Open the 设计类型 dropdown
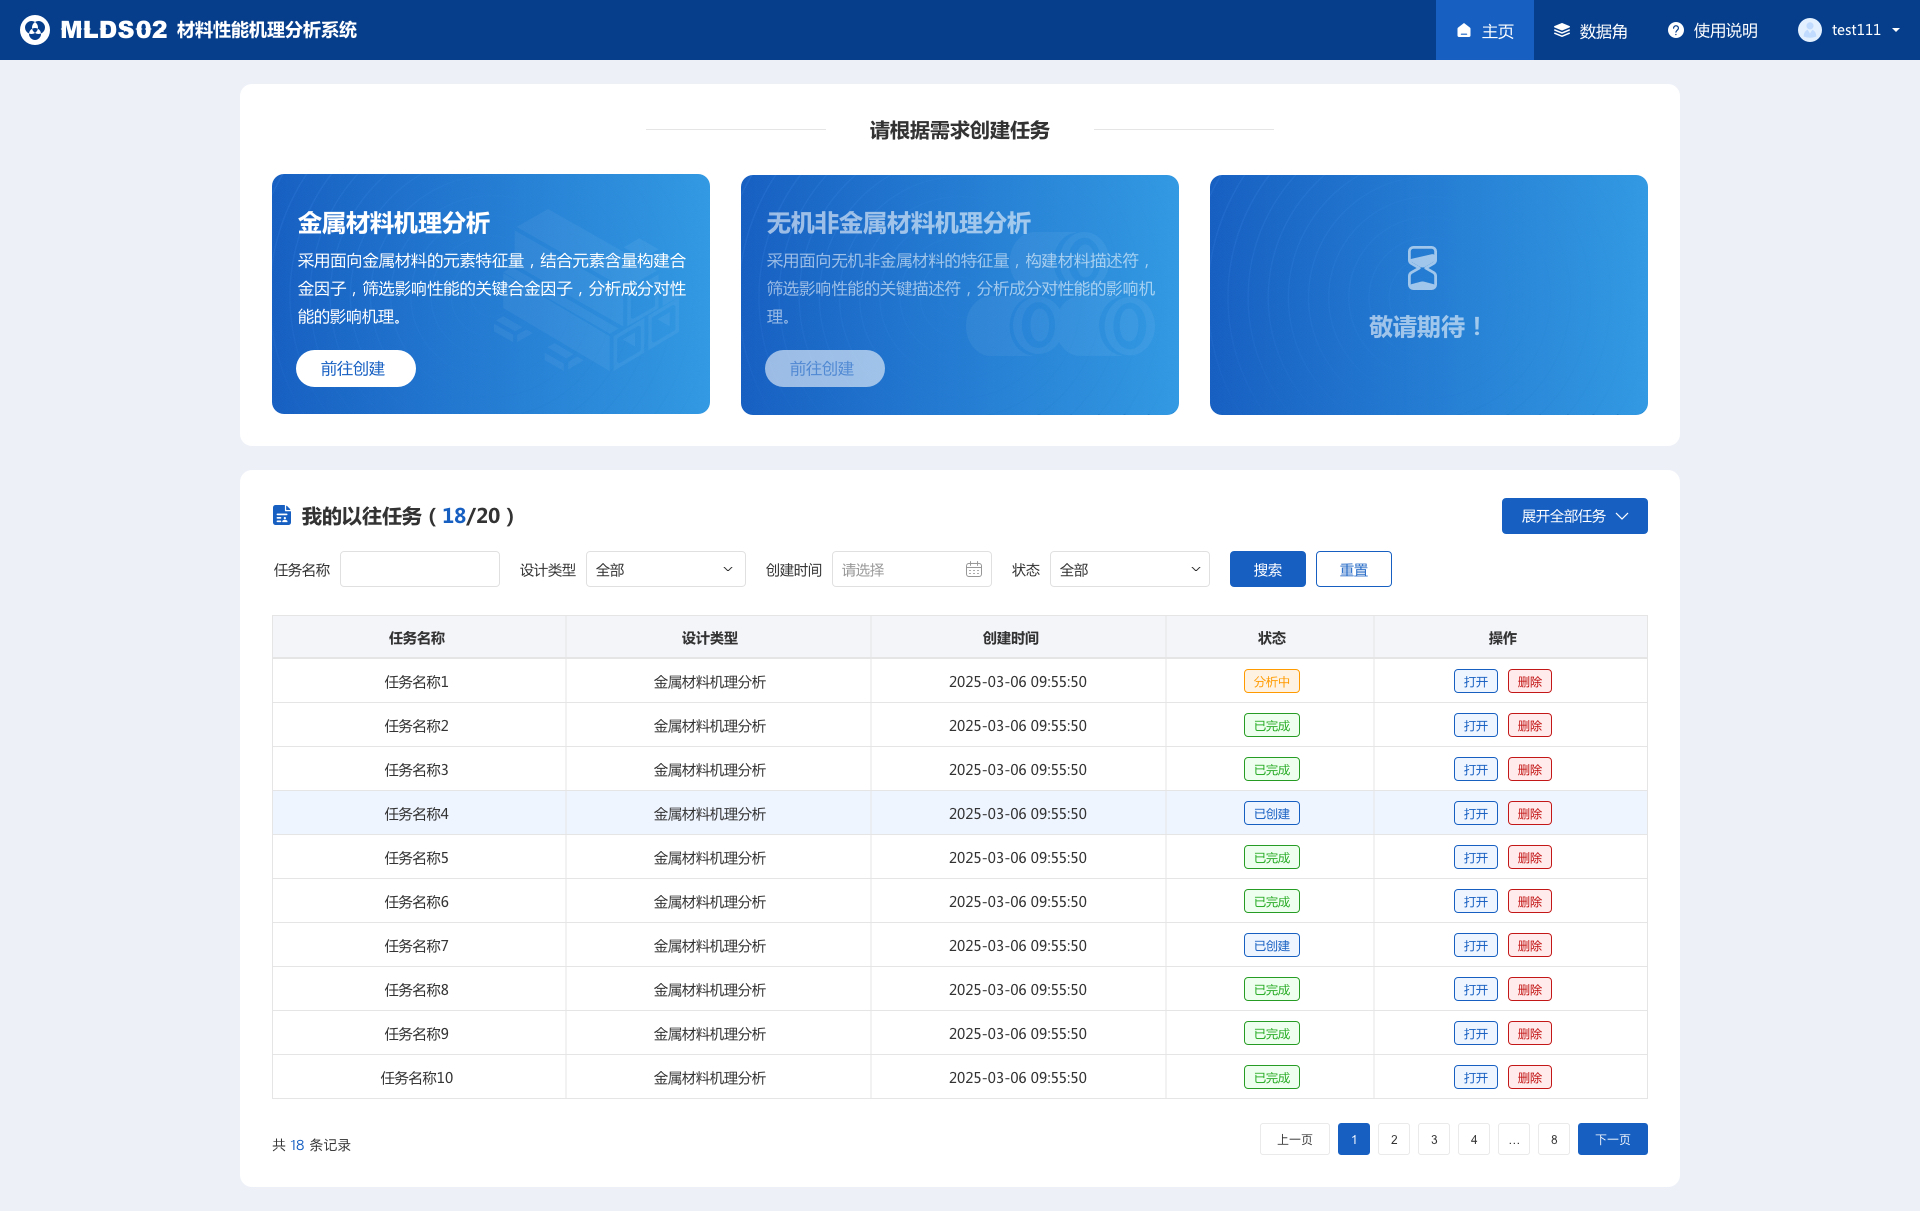 [x=665, y=570]
